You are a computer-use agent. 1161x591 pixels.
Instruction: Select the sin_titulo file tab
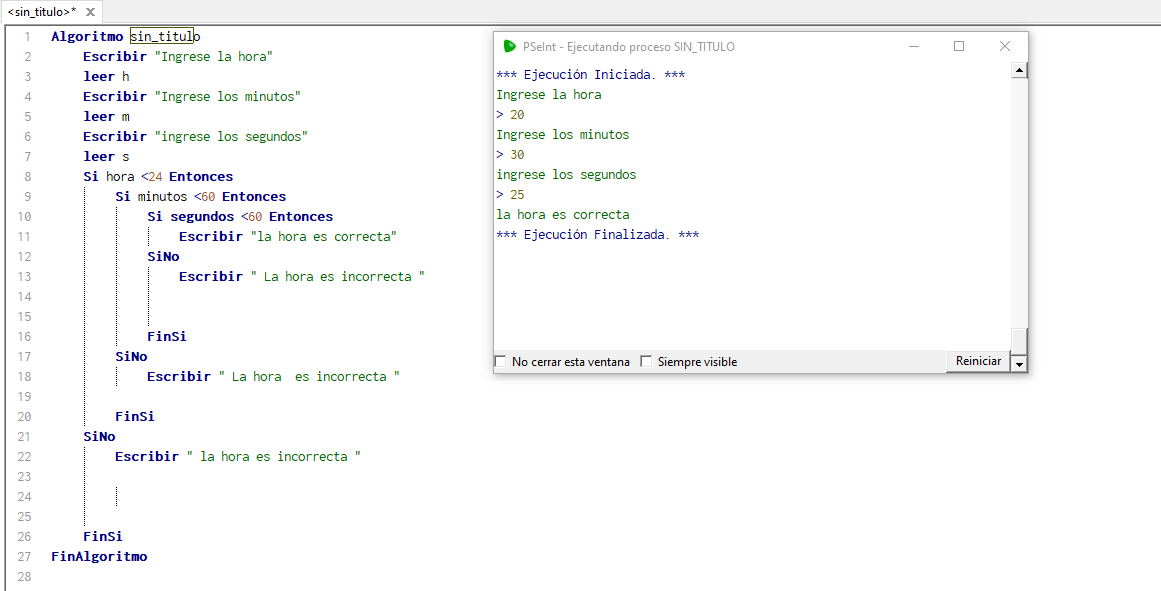pos(41,12)
